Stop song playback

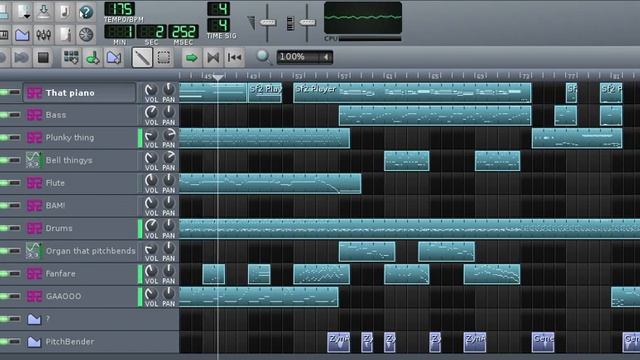[43, 58]
